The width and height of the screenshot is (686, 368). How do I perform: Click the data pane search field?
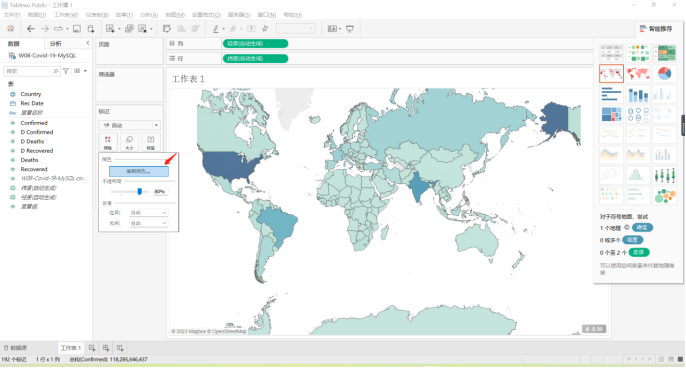pos(31,71)
